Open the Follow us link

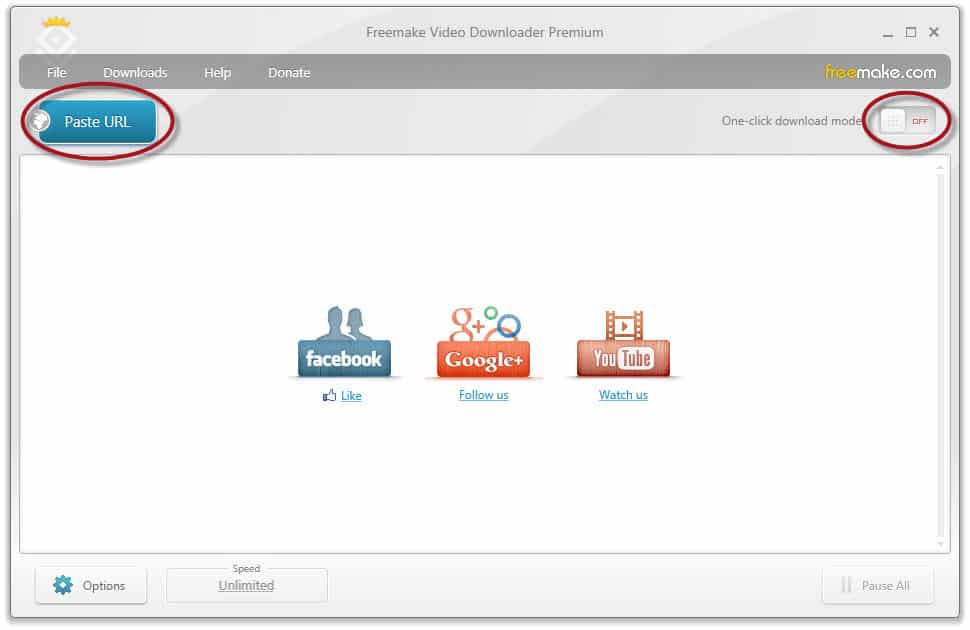(x=483, y=395)
